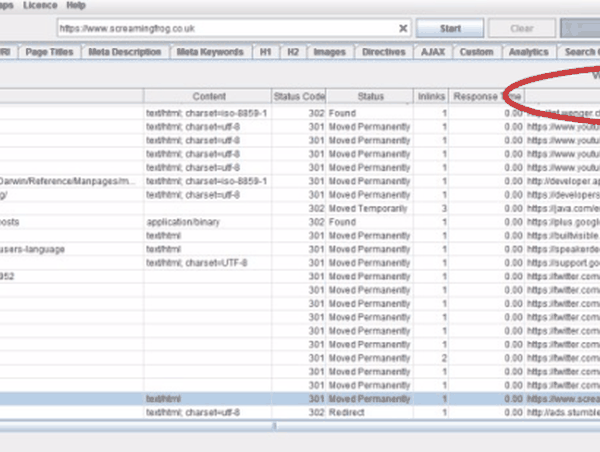Open the Licence menu

[x=40, y=5]
